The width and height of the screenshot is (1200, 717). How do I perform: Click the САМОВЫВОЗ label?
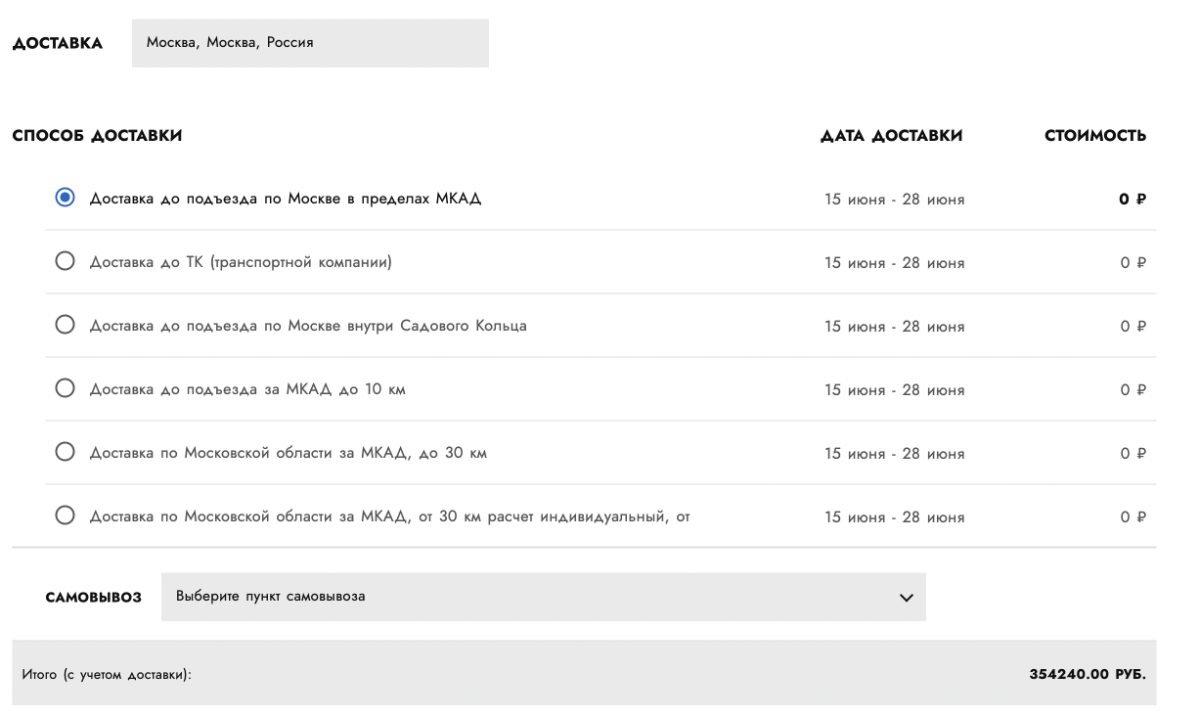pos(93,597)
